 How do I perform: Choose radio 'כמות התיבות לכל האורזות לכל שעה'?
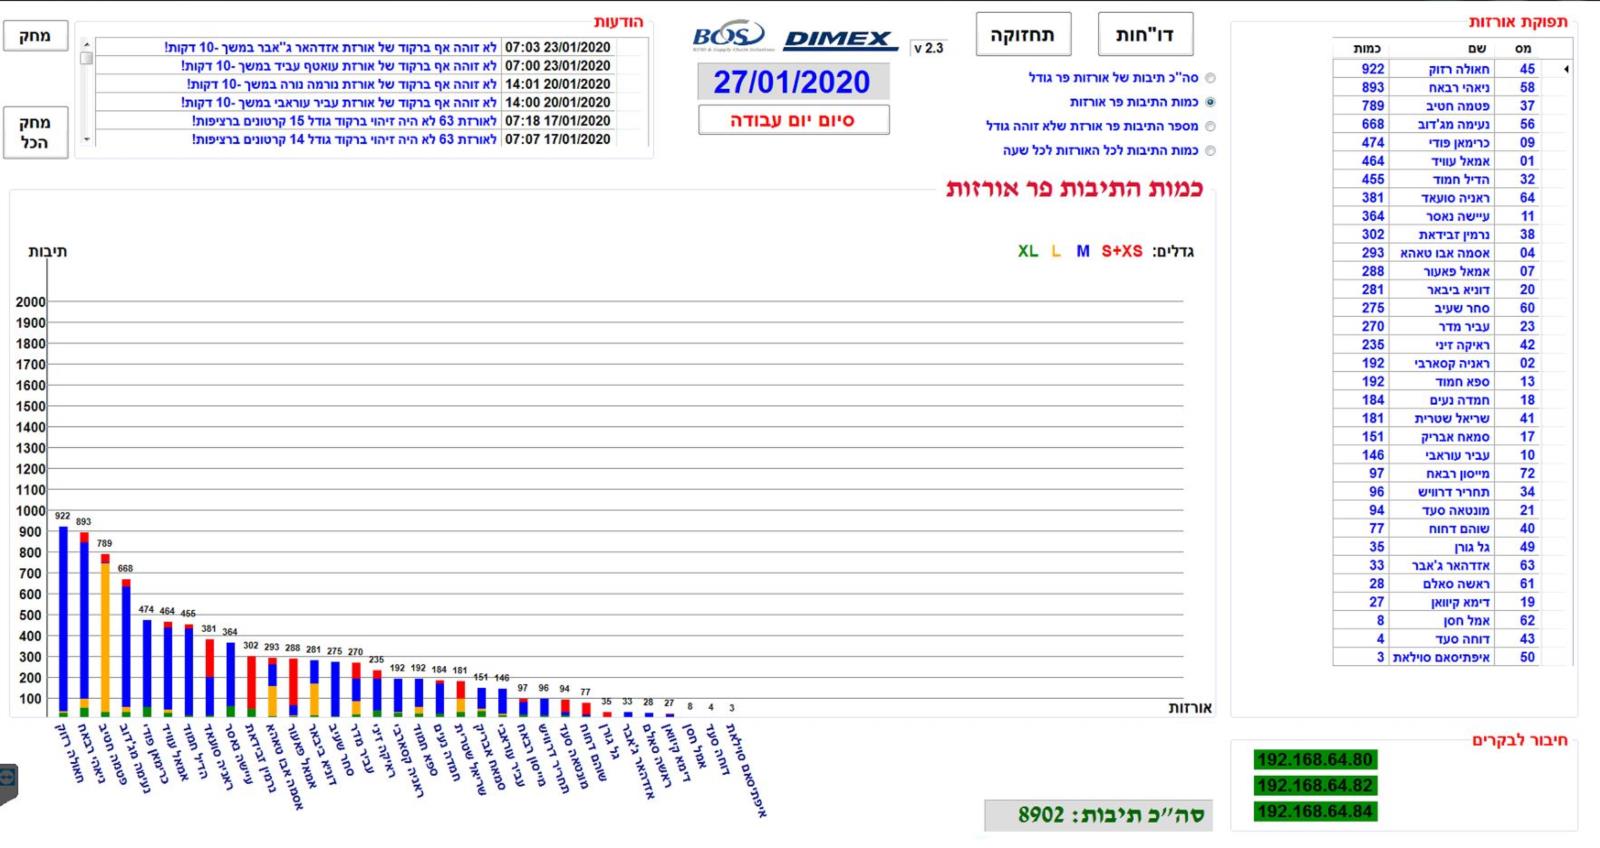tap(1210, 151)
